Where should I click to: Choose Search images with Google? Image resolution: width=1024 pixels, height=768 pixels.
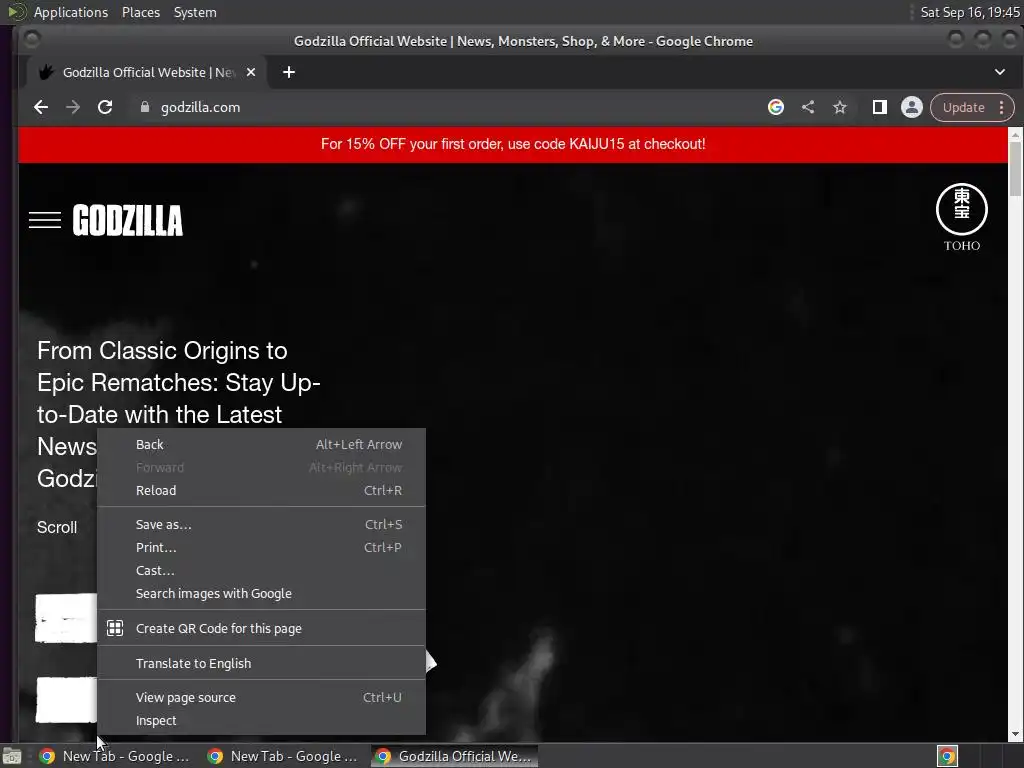[x=261, y=594]
